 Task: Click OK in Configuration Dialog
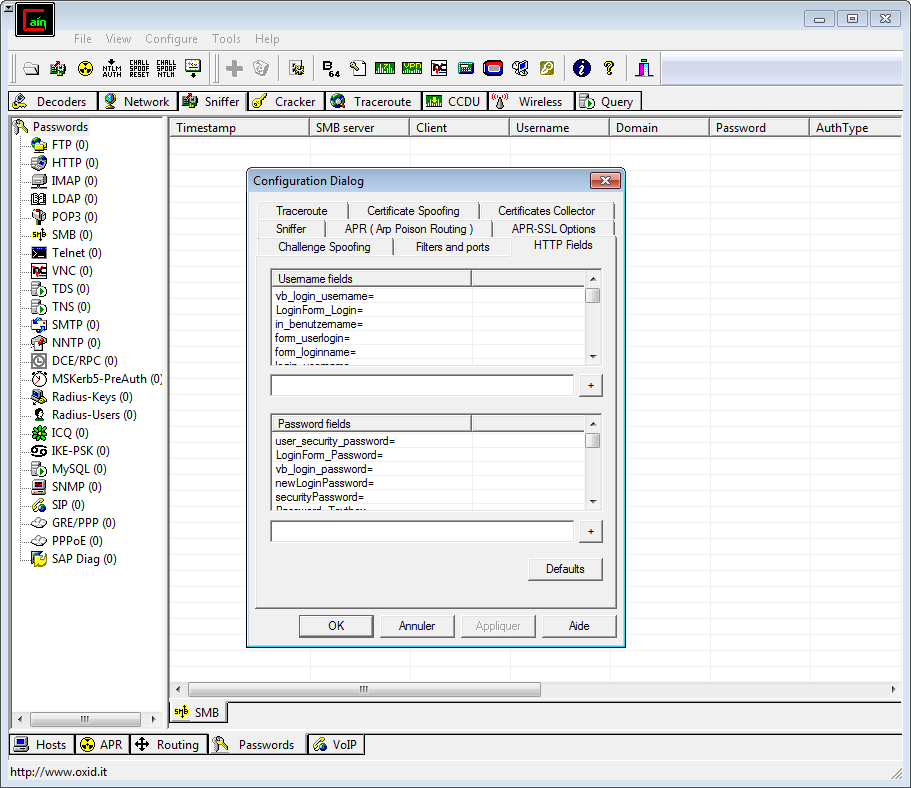[x=336, y=626]
